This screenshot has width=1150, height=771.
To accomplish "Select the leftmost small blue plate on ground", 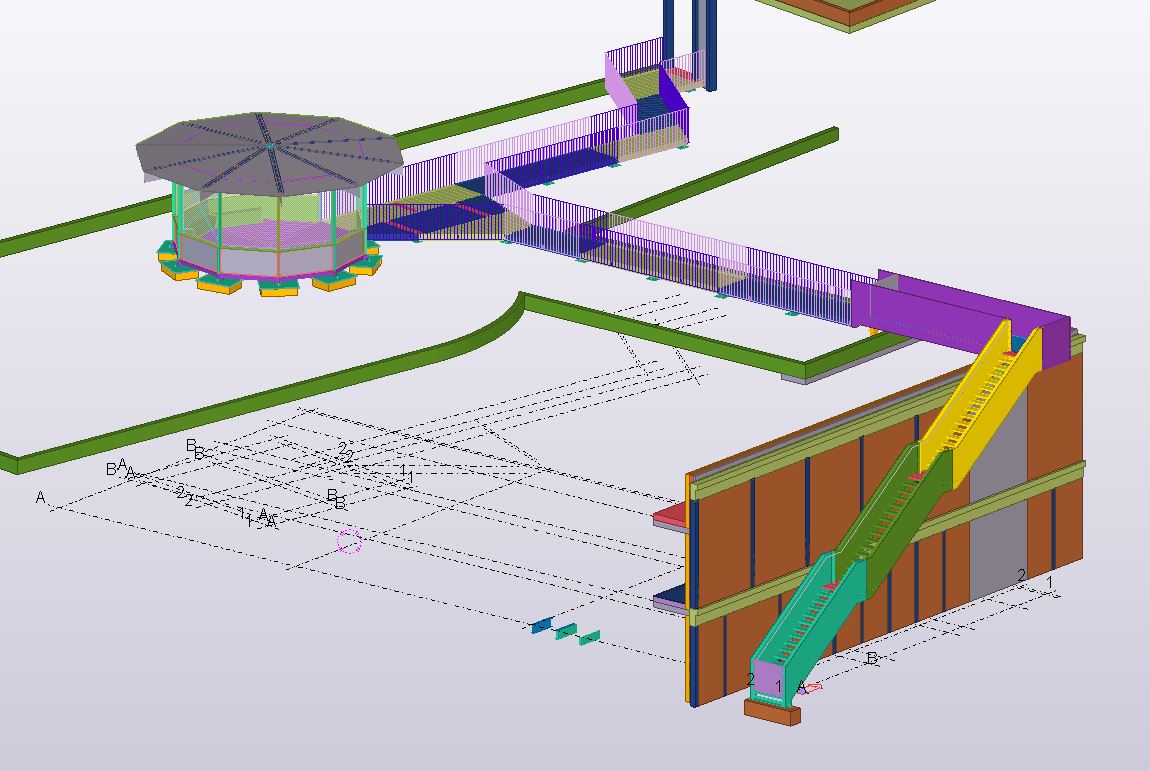I will pyautogui.click(x=541, y=626).
